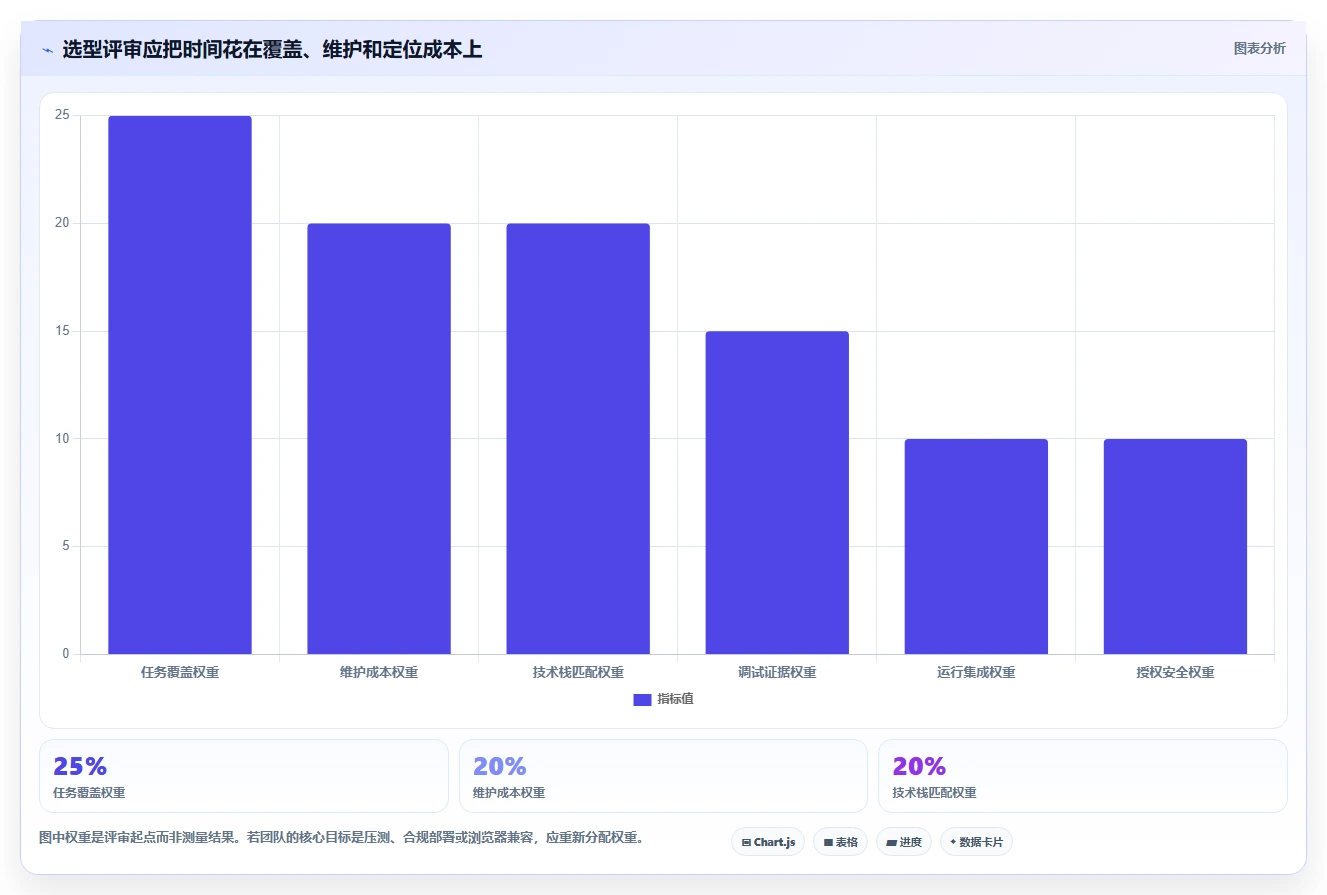Image resolution: width=1327 pixels, height=895 pixels.
Task: Click the y-axis tick label 20
Action: tap(62, 223)
